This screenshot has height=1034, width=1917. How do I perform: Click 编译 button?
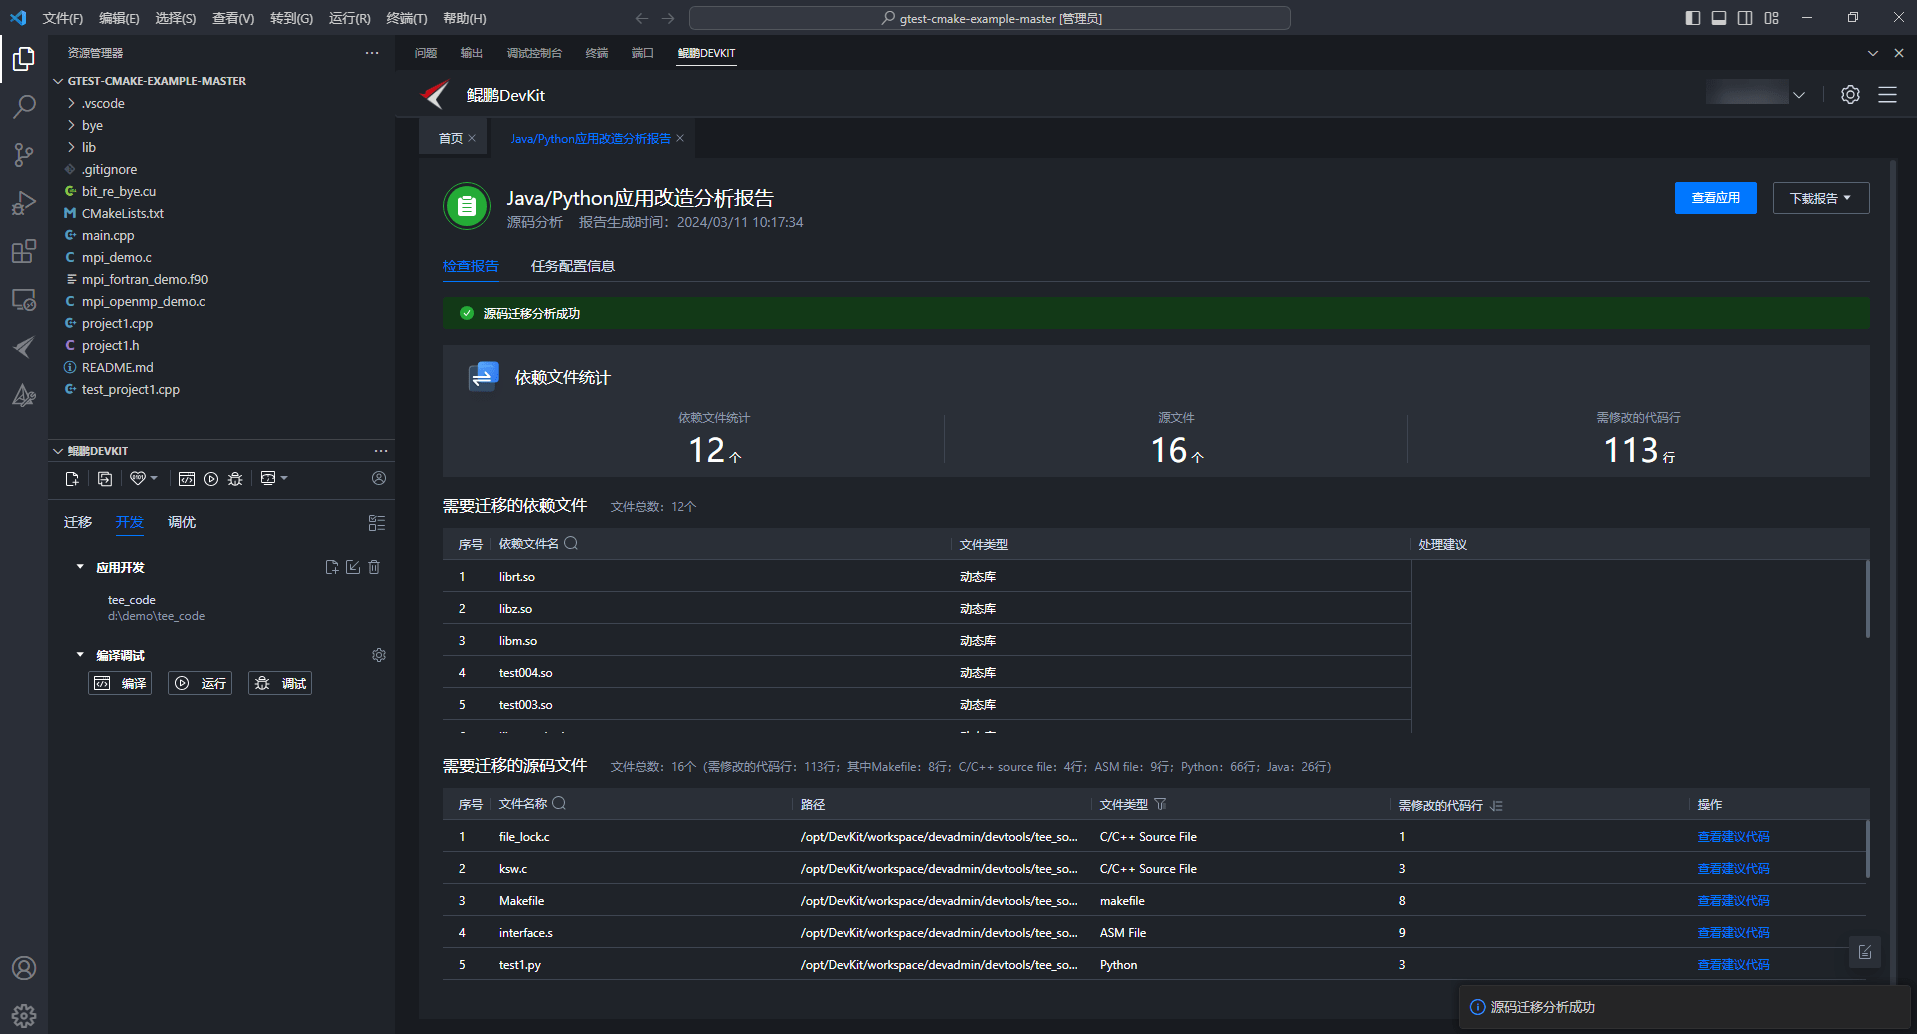120,683
